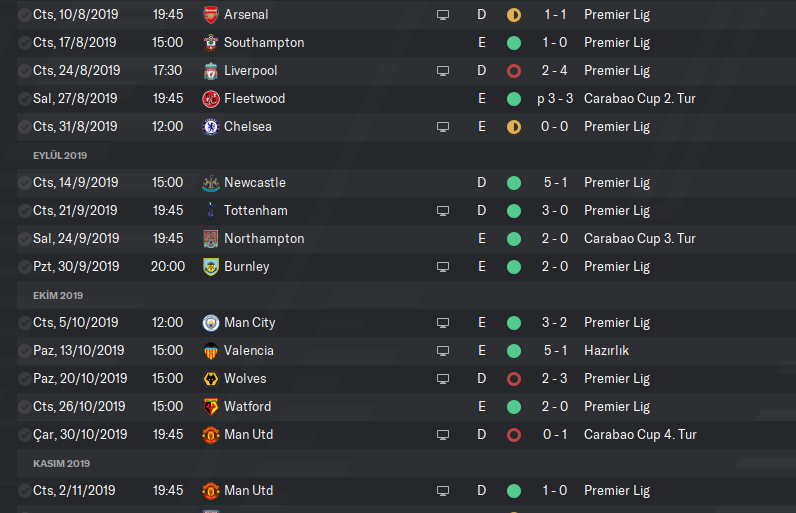Collapse the EKİM 2019 month header
This screenshot has width=796, height=513.
point(56,295)
